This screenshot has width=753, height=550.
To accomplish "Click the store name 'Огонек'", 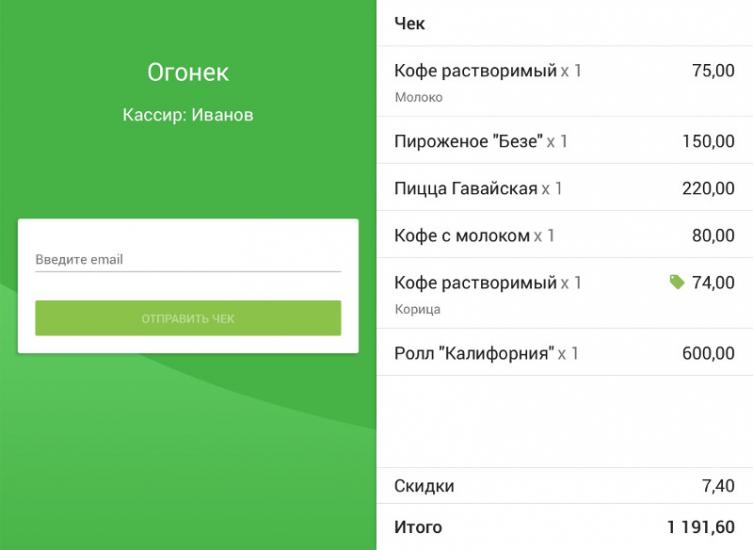I will coord(188,72).
